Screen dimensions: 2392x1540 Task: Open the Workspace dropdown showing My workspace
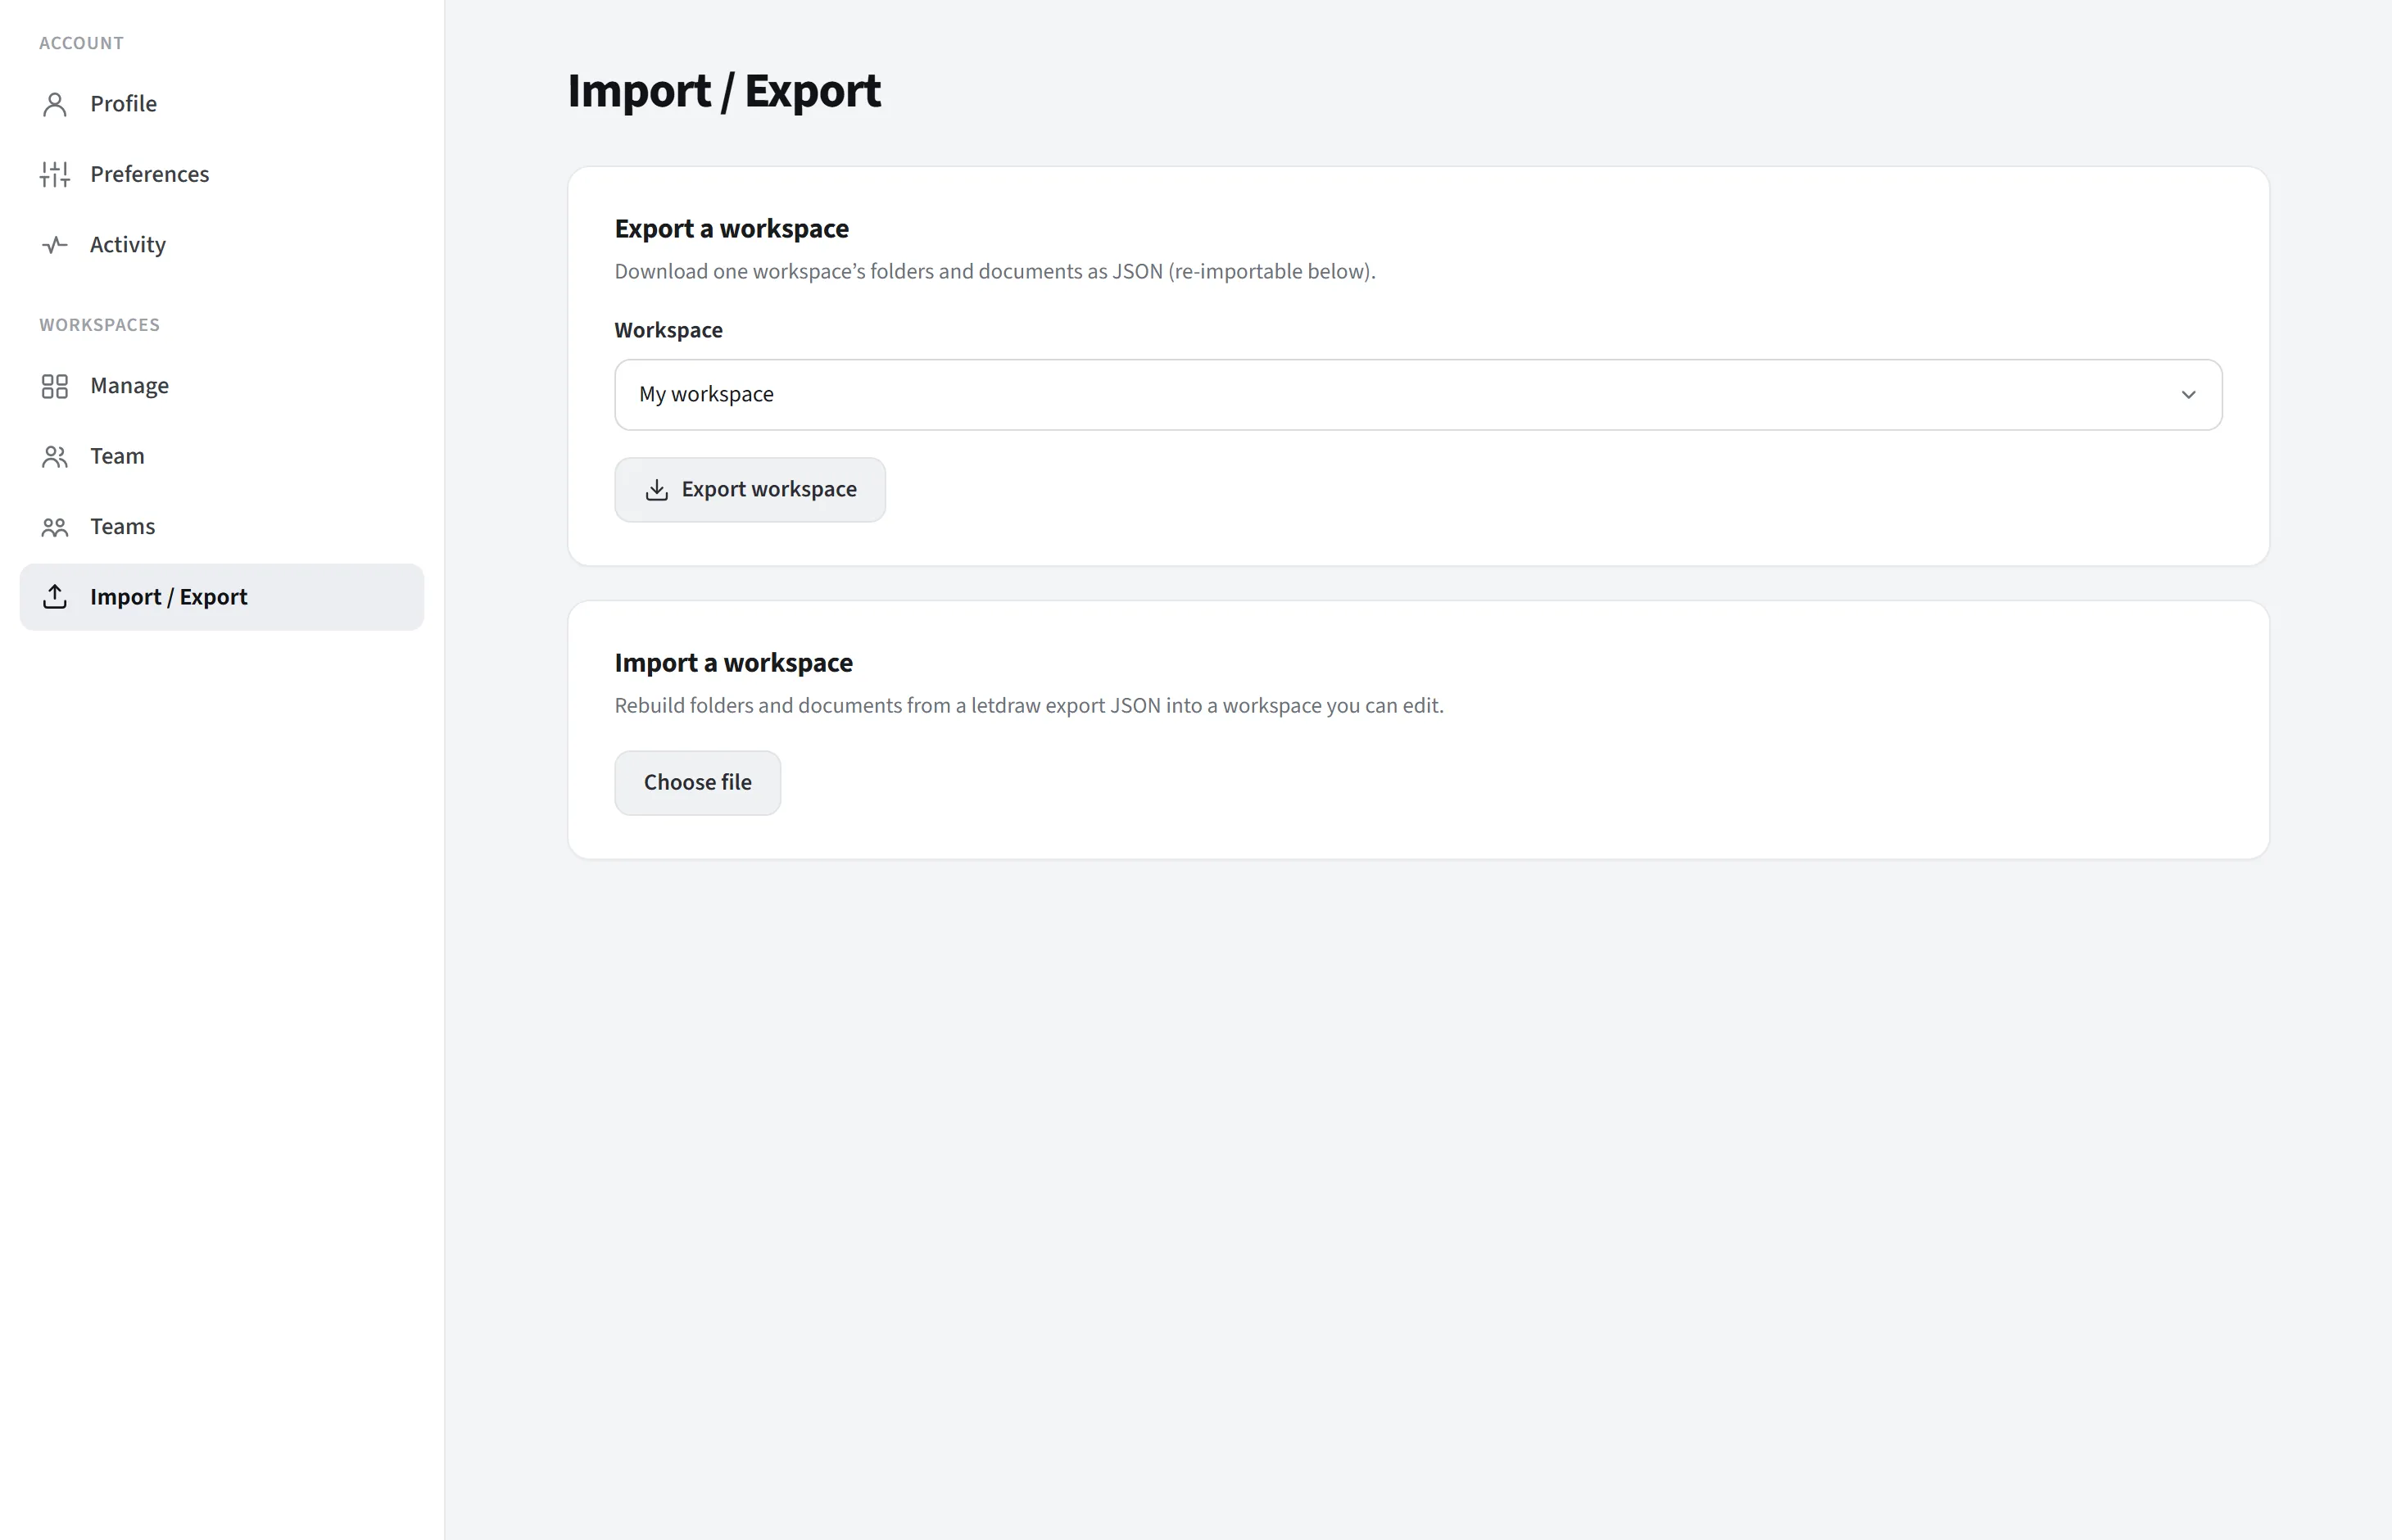(x=1418, y=395)
